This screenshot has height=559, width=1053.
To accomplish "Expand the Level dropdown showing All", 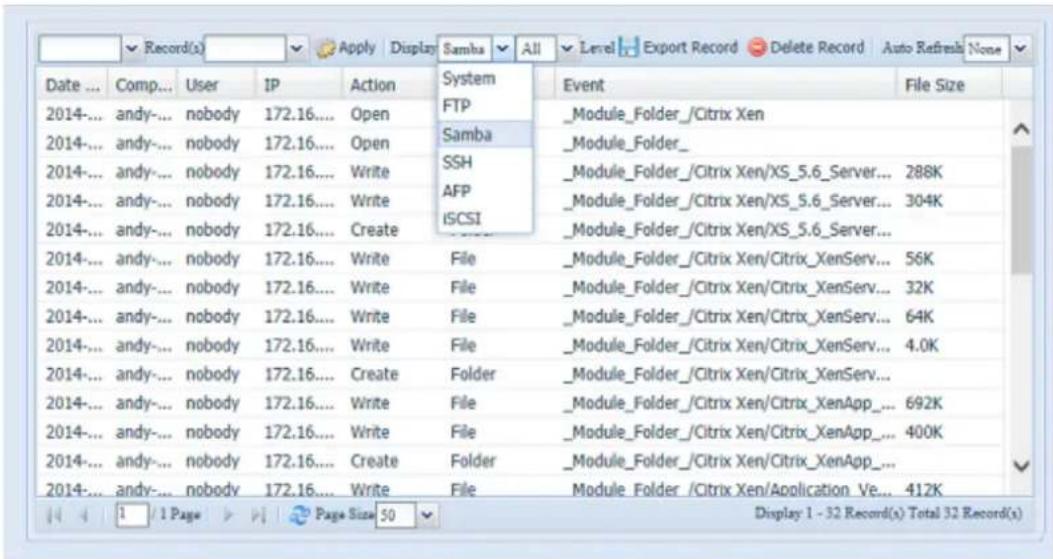I will [568, 48].
